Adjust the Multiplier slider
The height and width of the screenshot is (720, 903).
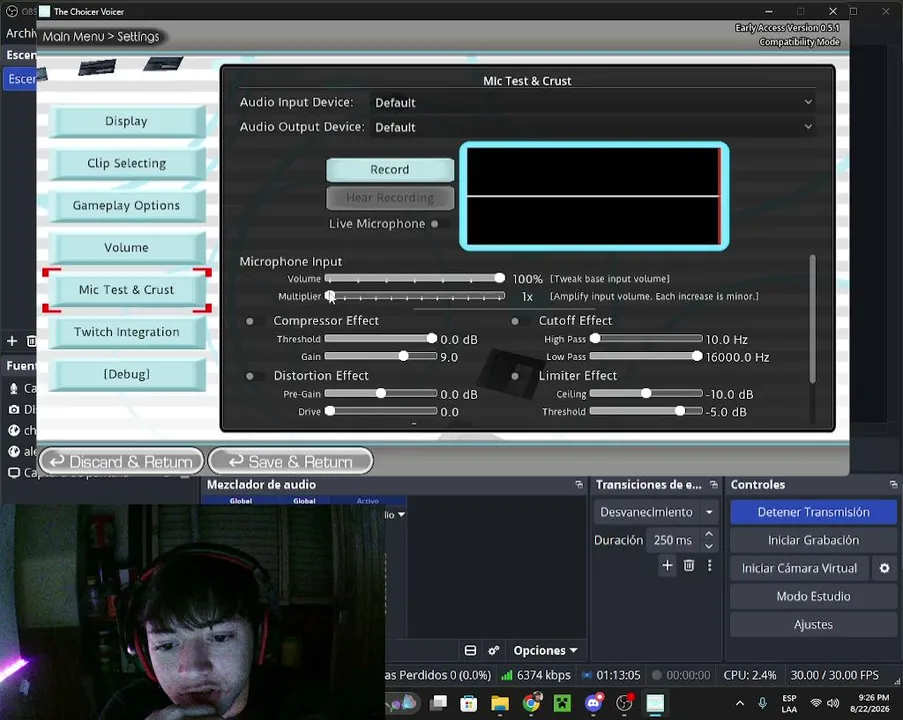point(415,297)
